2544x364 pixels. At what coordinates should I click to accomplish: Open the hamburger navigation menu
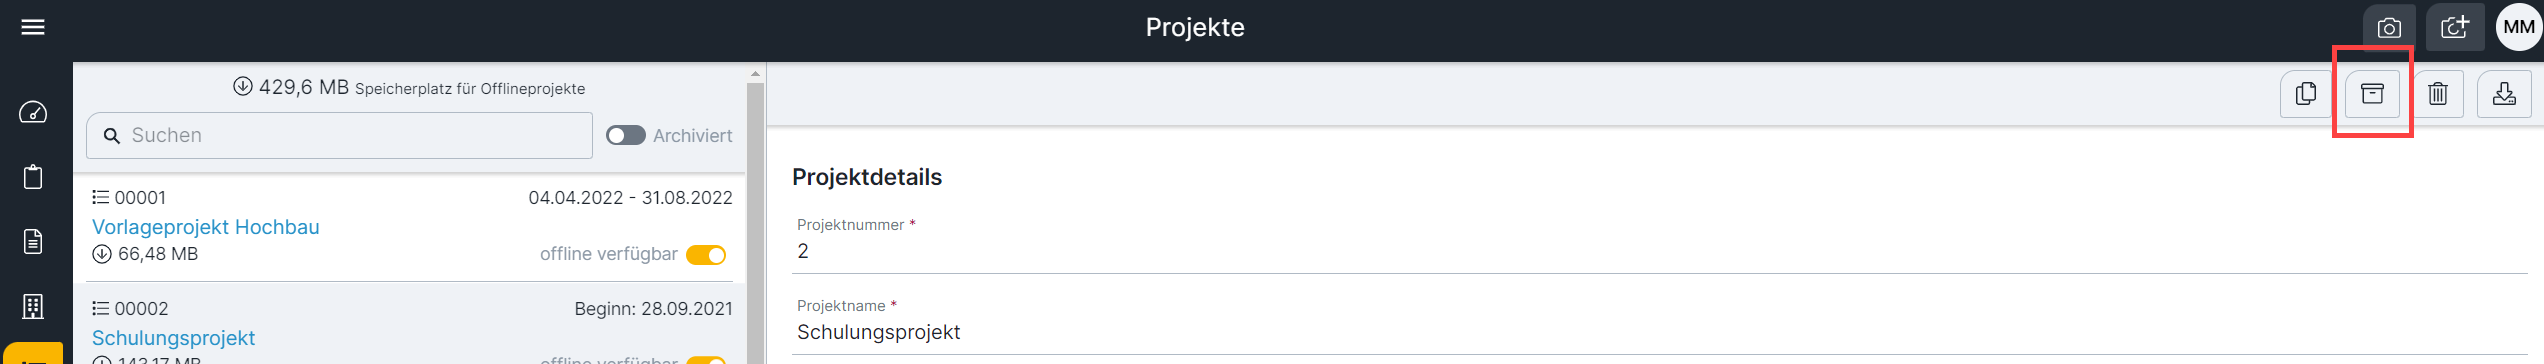pos(33,27)
